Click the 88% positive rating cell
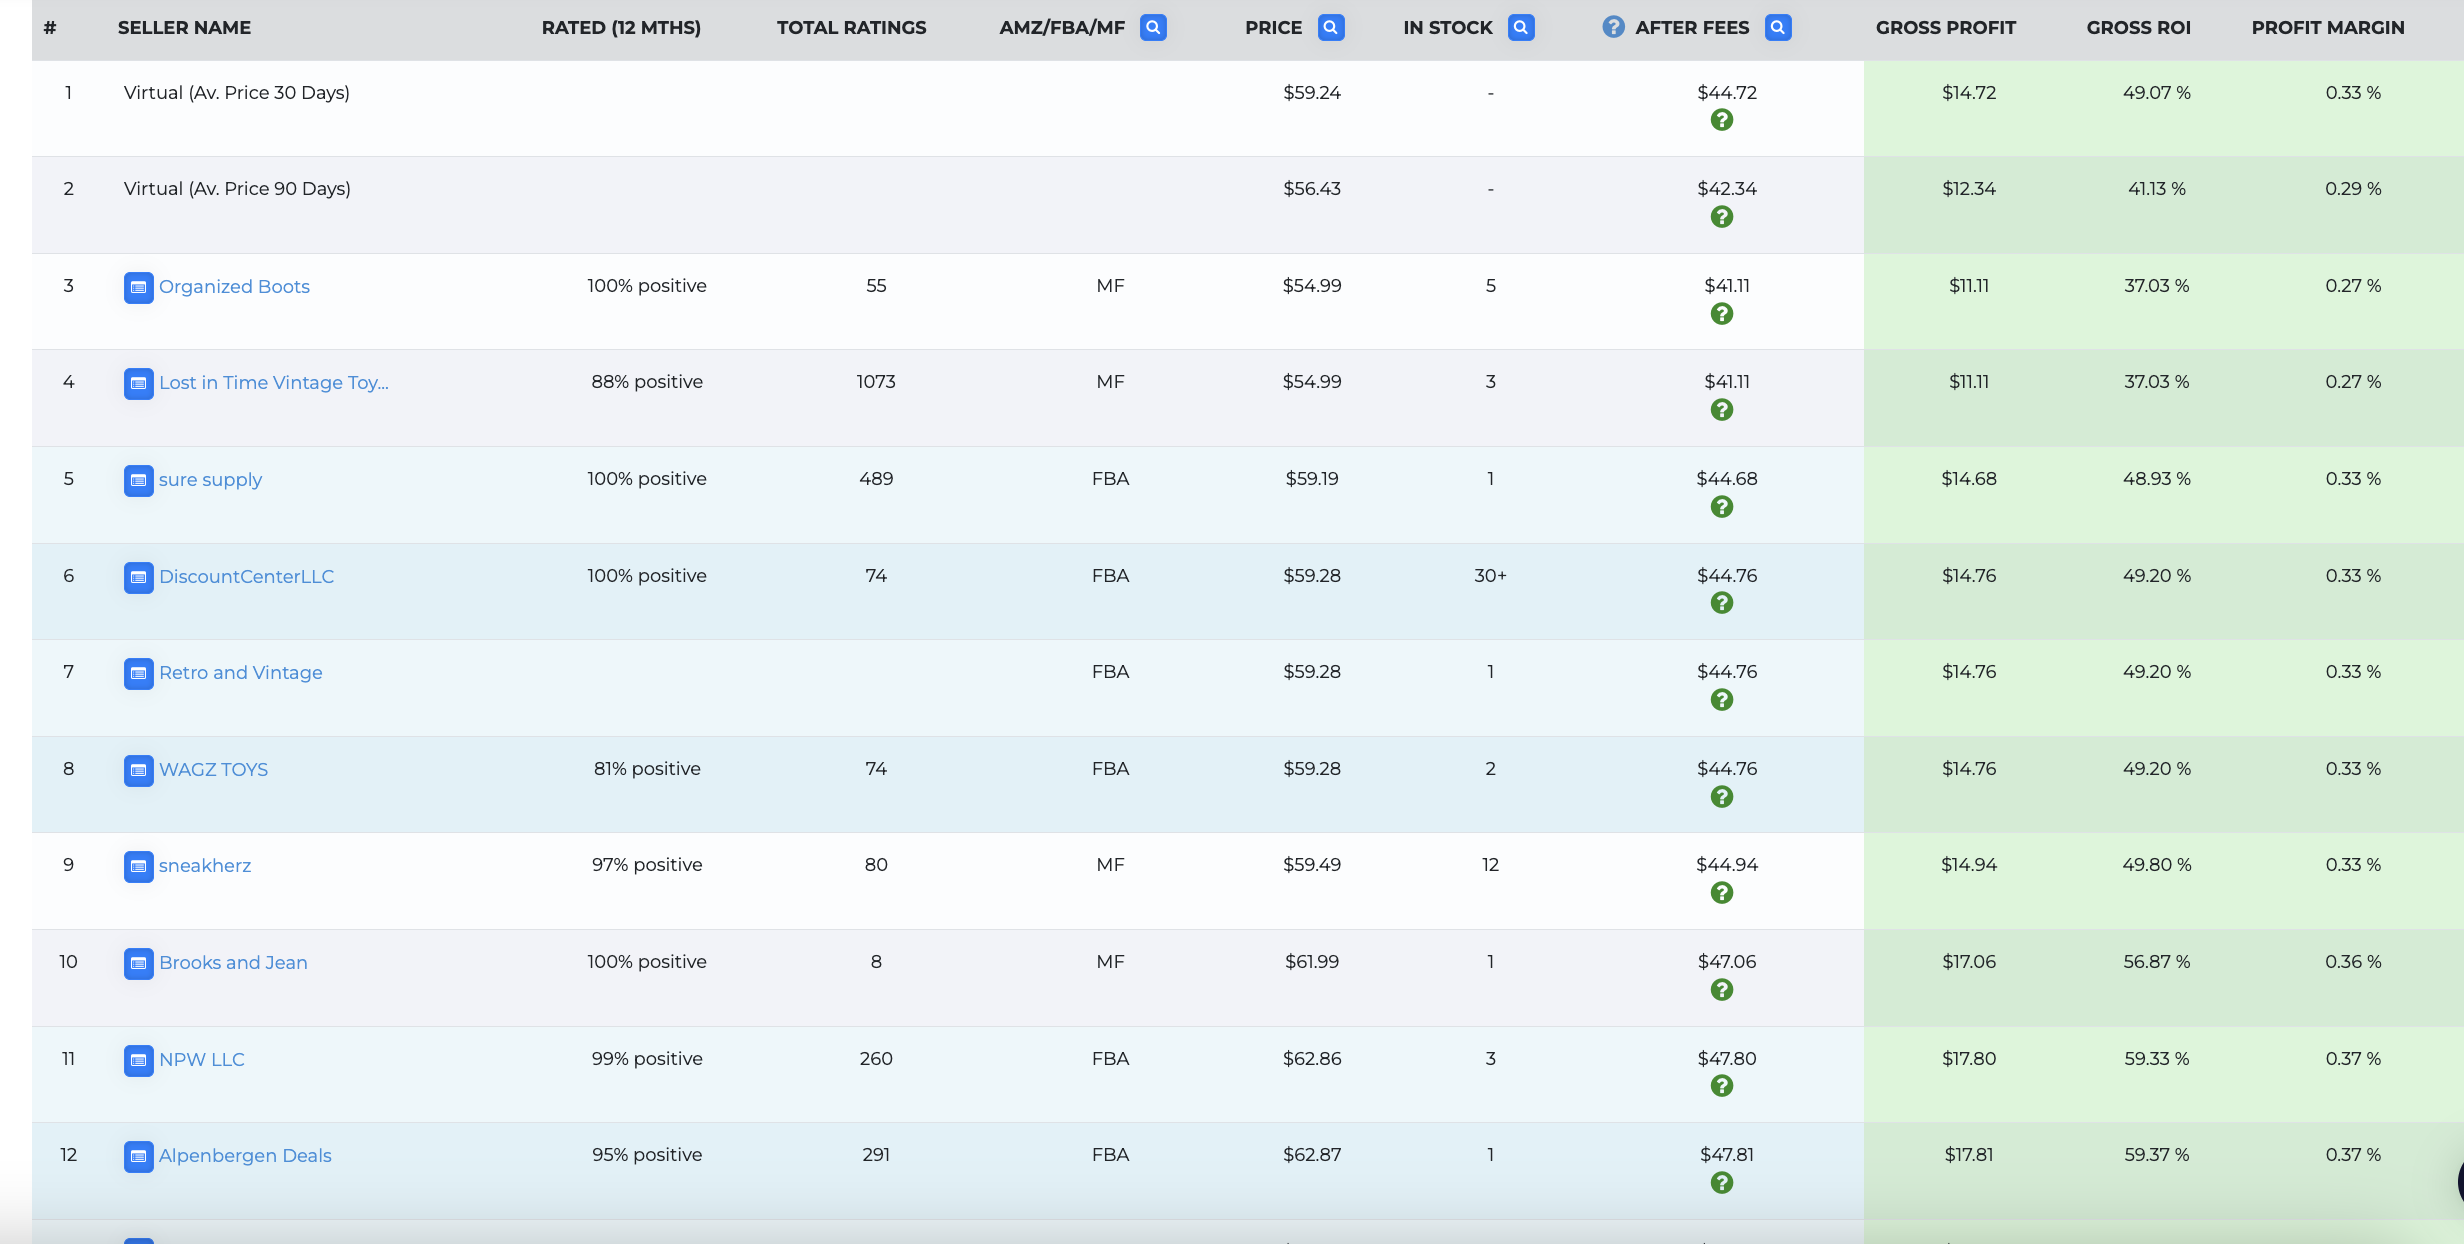Screen dimensions: 2464x1244 click(647, 382)
